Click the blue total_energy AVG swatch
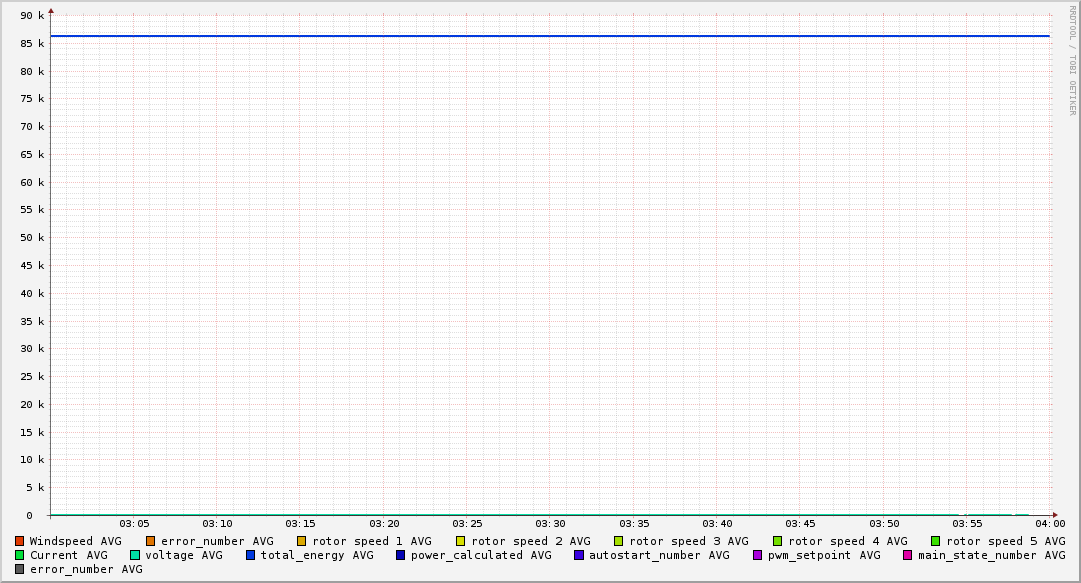Viewport: 1081px width, 583px height. click(251, 555)
